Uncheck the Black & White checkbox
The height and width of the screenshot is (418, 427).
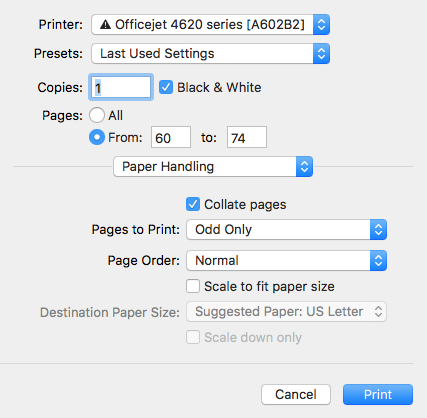tap(166, 87)
